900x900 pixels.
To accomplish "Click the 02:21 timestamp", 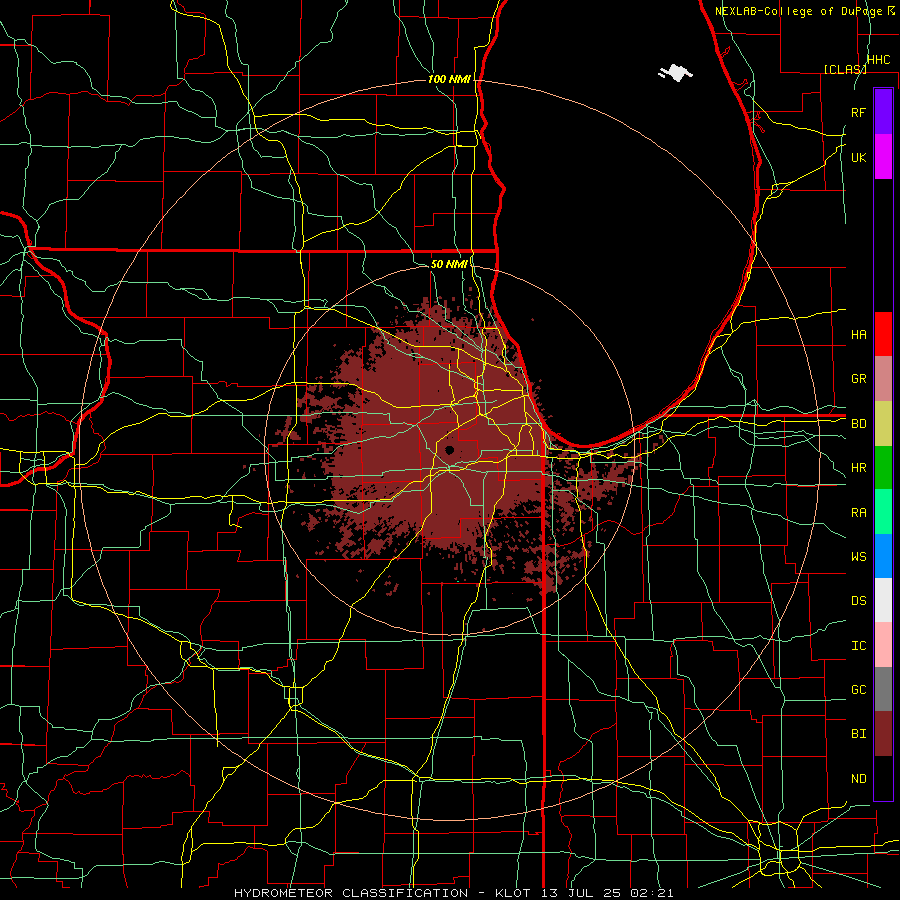I will point(651,893).
